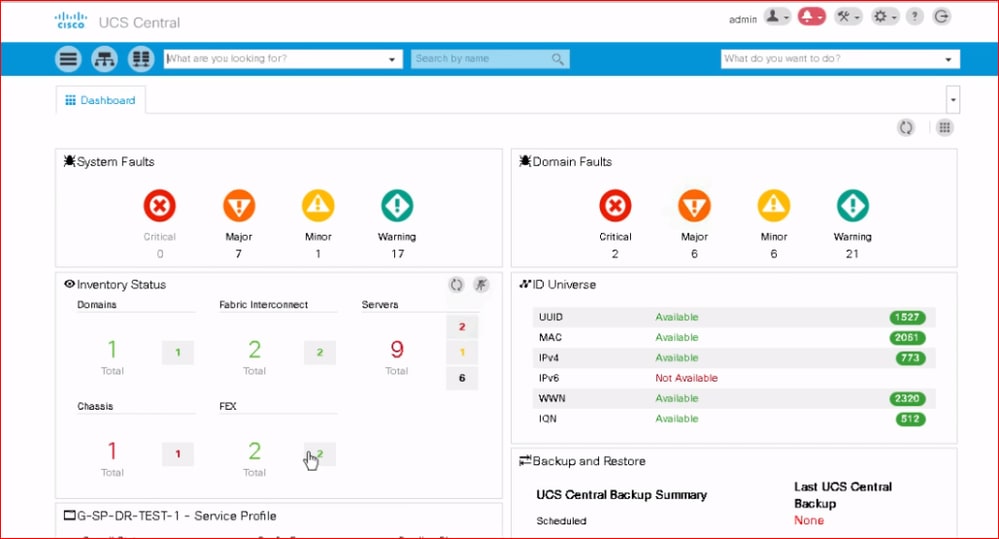This screenshot has height=539, width=999.
Task: Click WWN available count 2320
Action: point(907,399)
